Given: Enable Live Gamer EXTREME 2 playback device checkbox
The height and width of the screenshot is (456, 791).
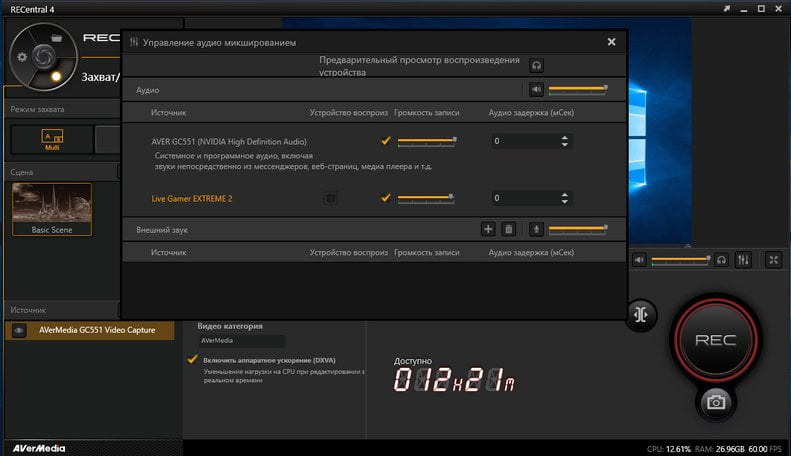Looking at the screenshot, I should (331, 198).
